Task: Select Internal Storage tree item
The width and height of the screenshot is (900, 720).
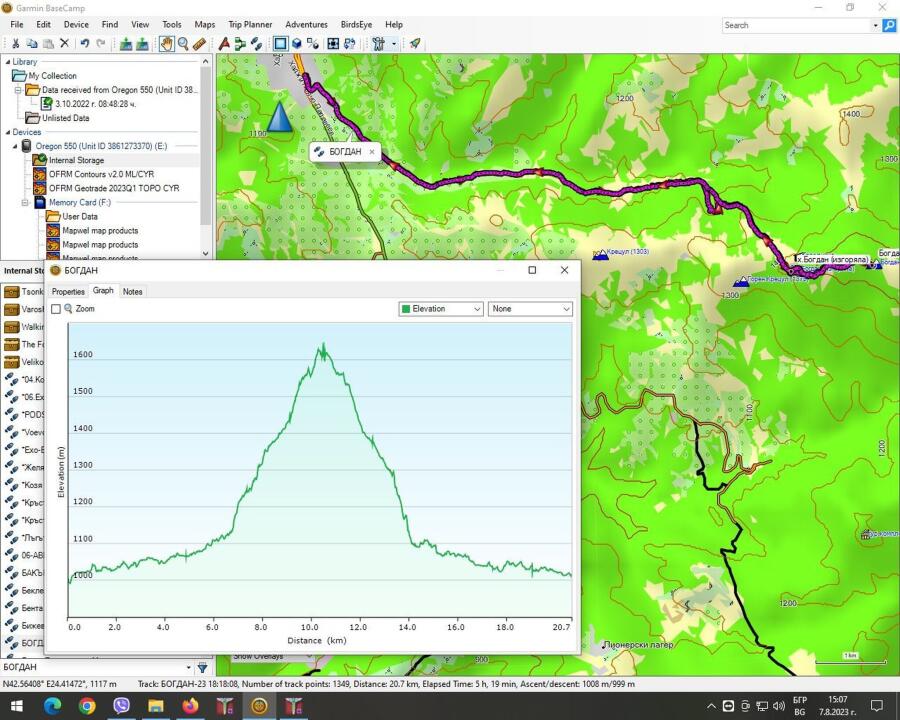Action: pyautogui.click(x=76, y=160)
